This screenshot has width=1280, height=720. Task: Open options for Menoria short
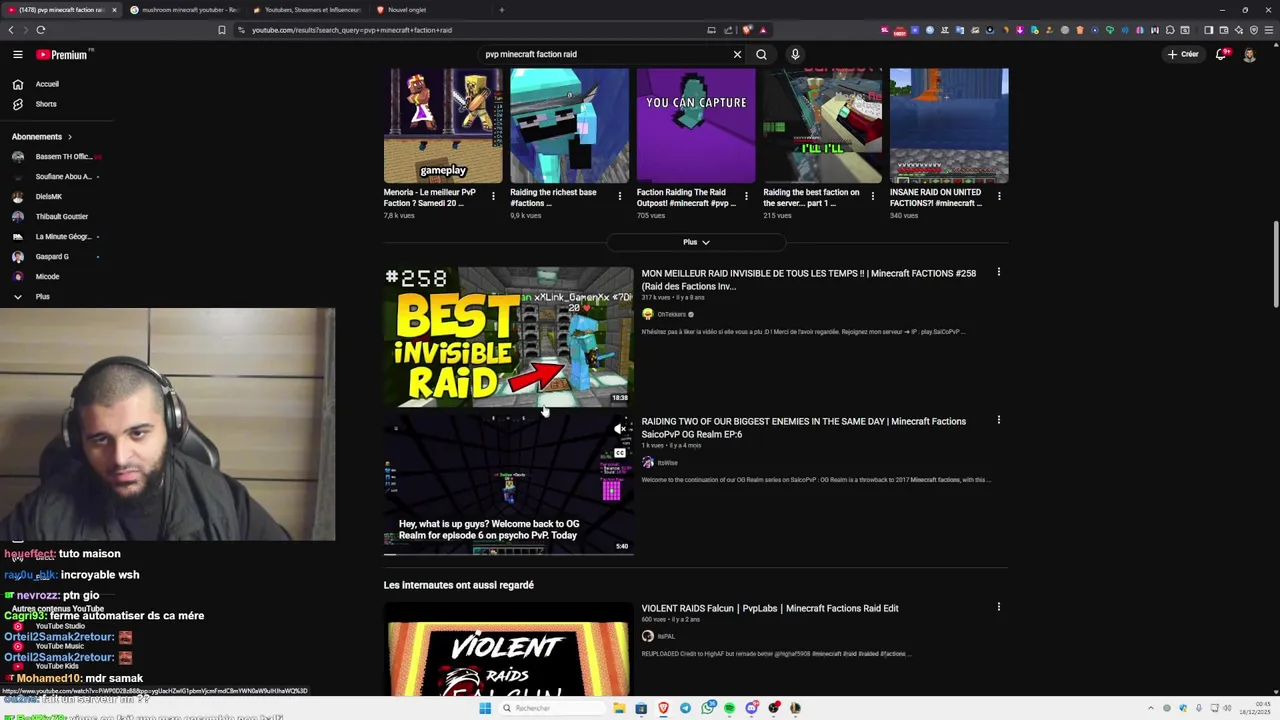point(493,196)
